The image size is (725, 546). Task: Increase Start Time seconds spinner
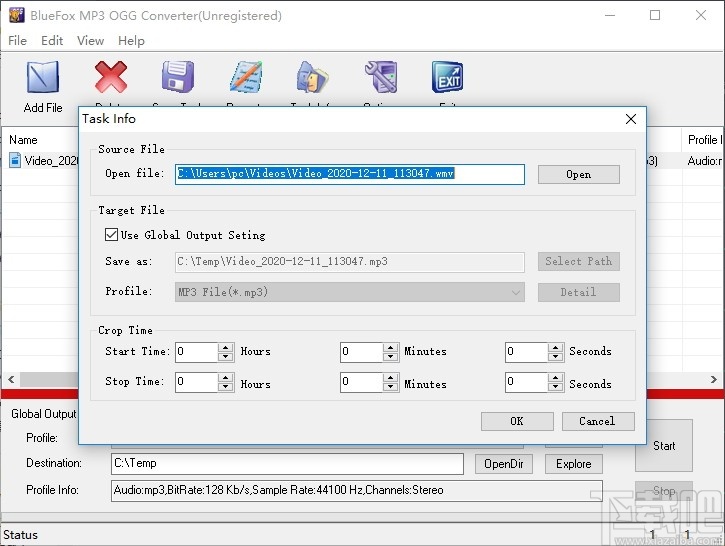555,348
